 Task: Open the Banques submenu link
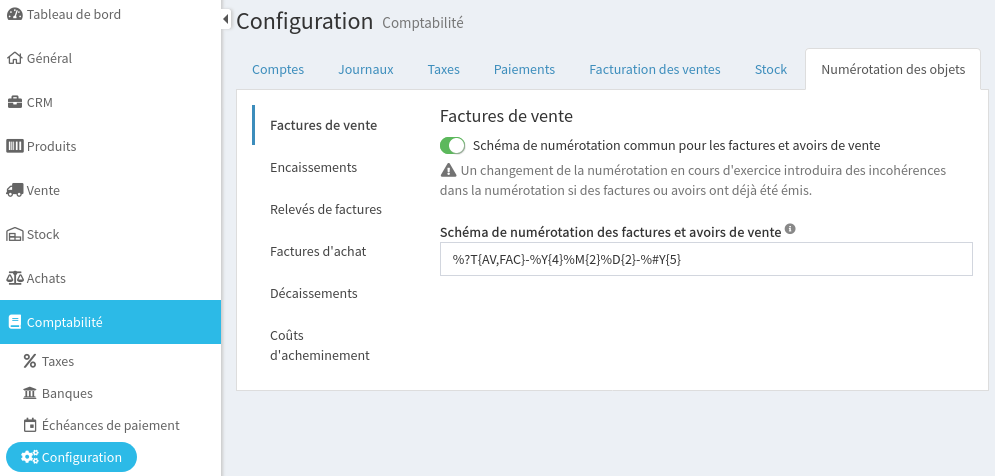67,393
